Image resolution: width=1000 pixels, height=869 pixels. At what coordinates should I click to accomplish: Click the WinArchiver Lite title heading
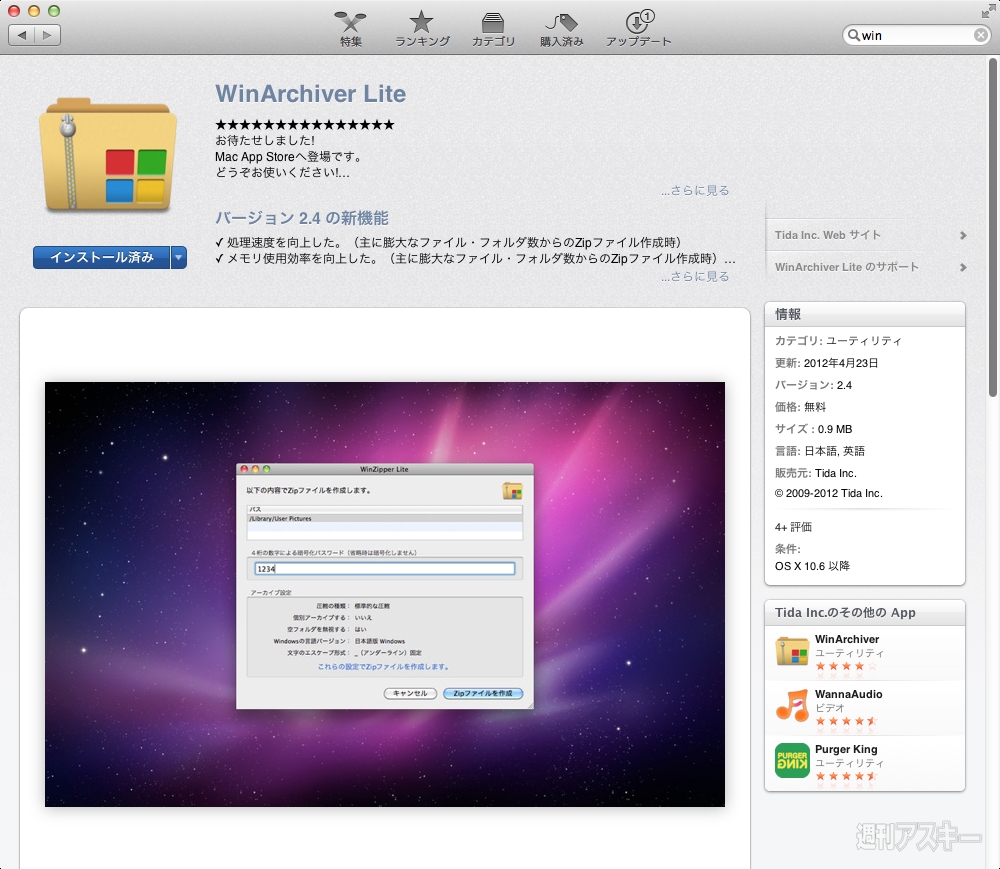tap(311, 94)
